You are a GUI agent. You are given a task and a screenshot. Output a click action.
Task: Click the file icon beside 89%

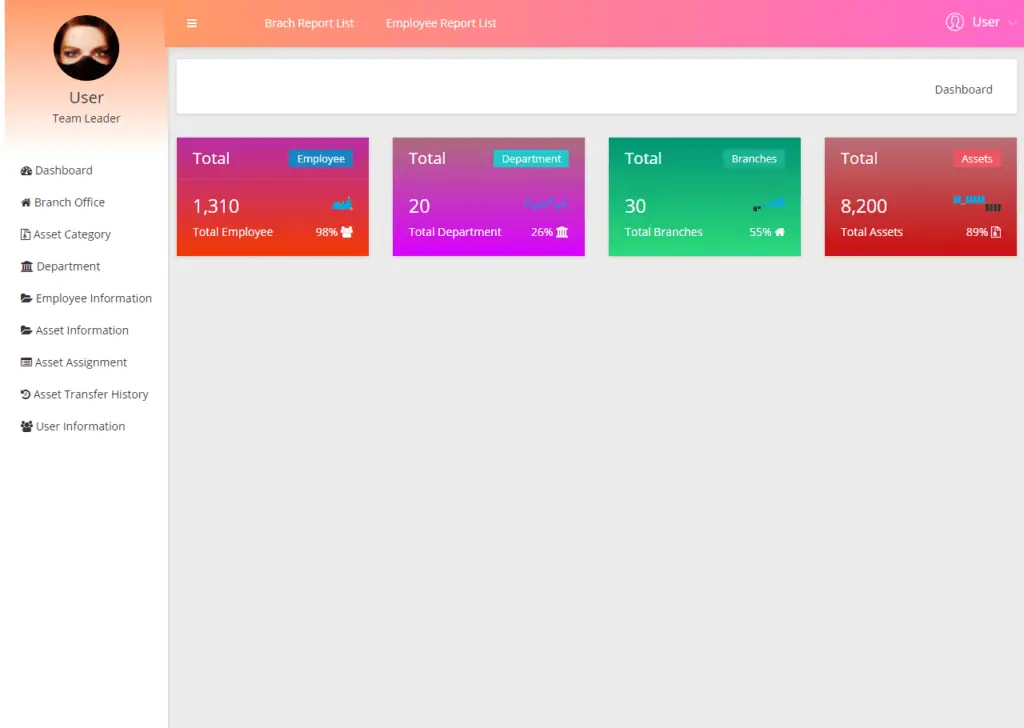(x=996, y=232)
